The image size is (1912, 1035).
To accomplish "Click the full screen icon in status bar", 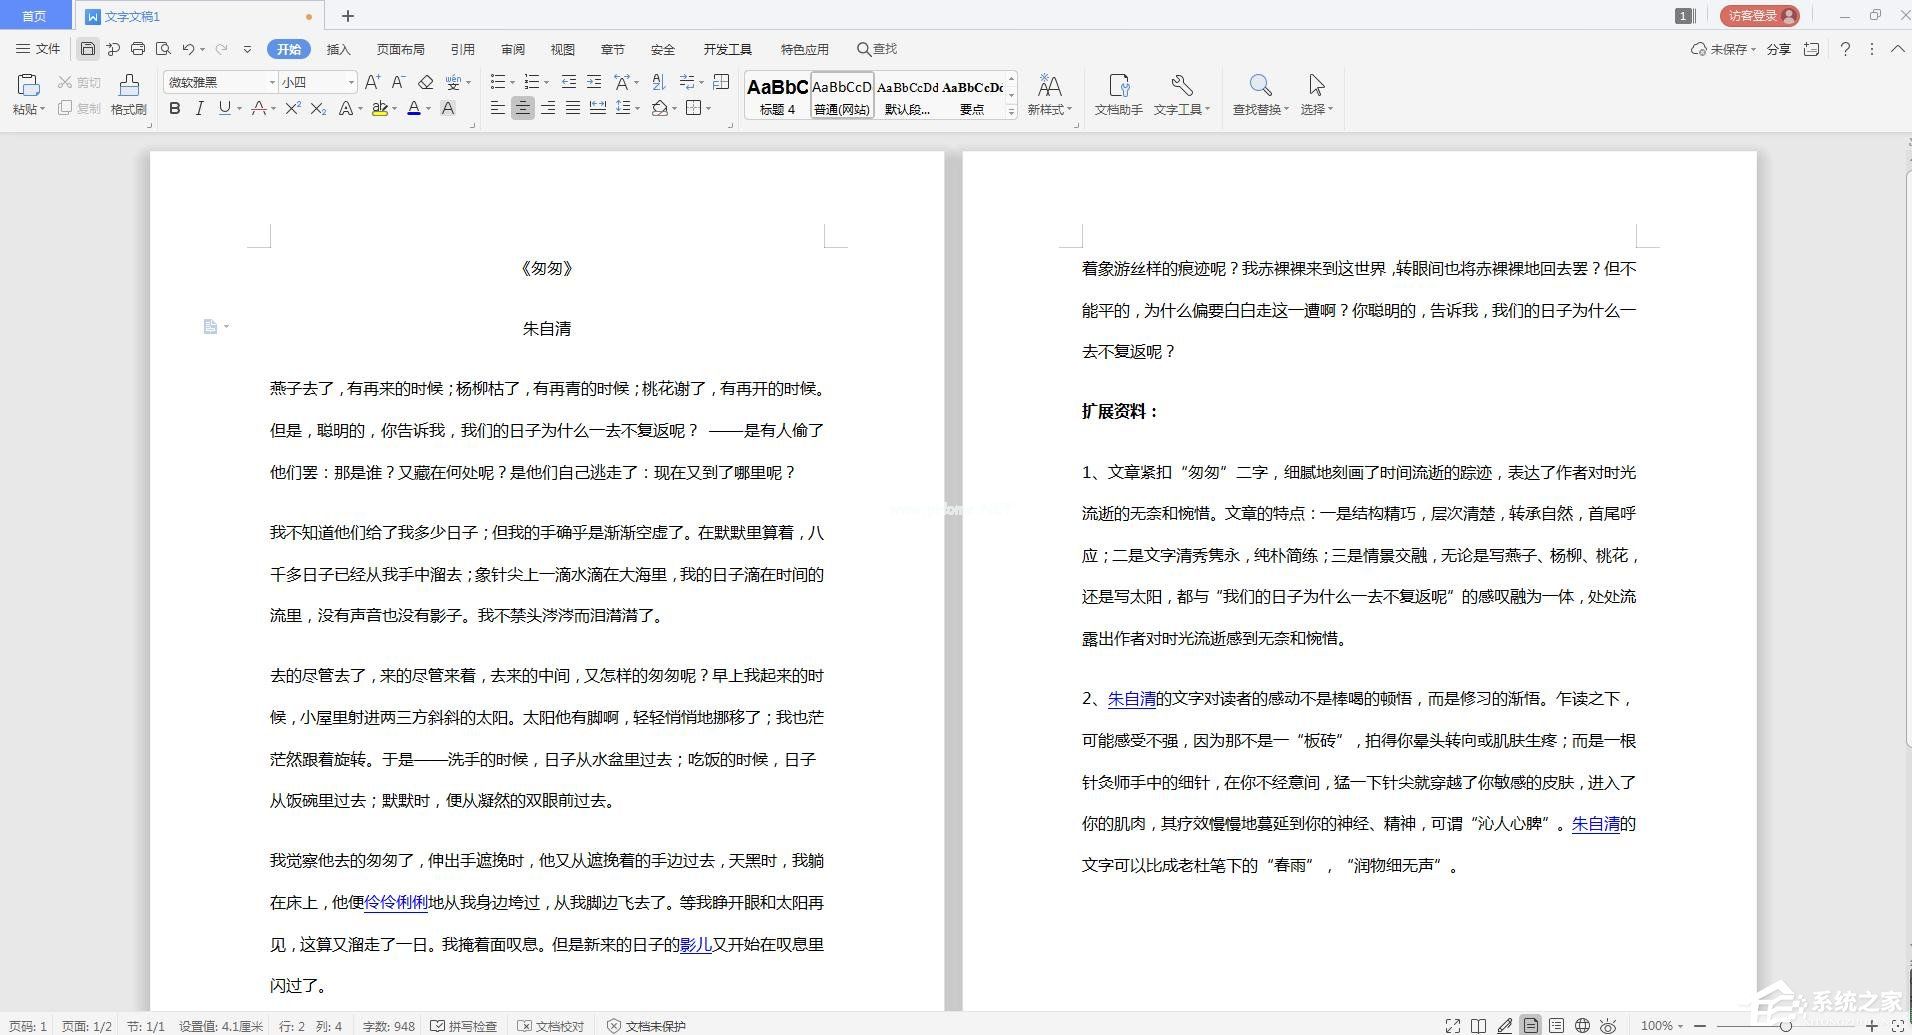I will point(1452,1026).
